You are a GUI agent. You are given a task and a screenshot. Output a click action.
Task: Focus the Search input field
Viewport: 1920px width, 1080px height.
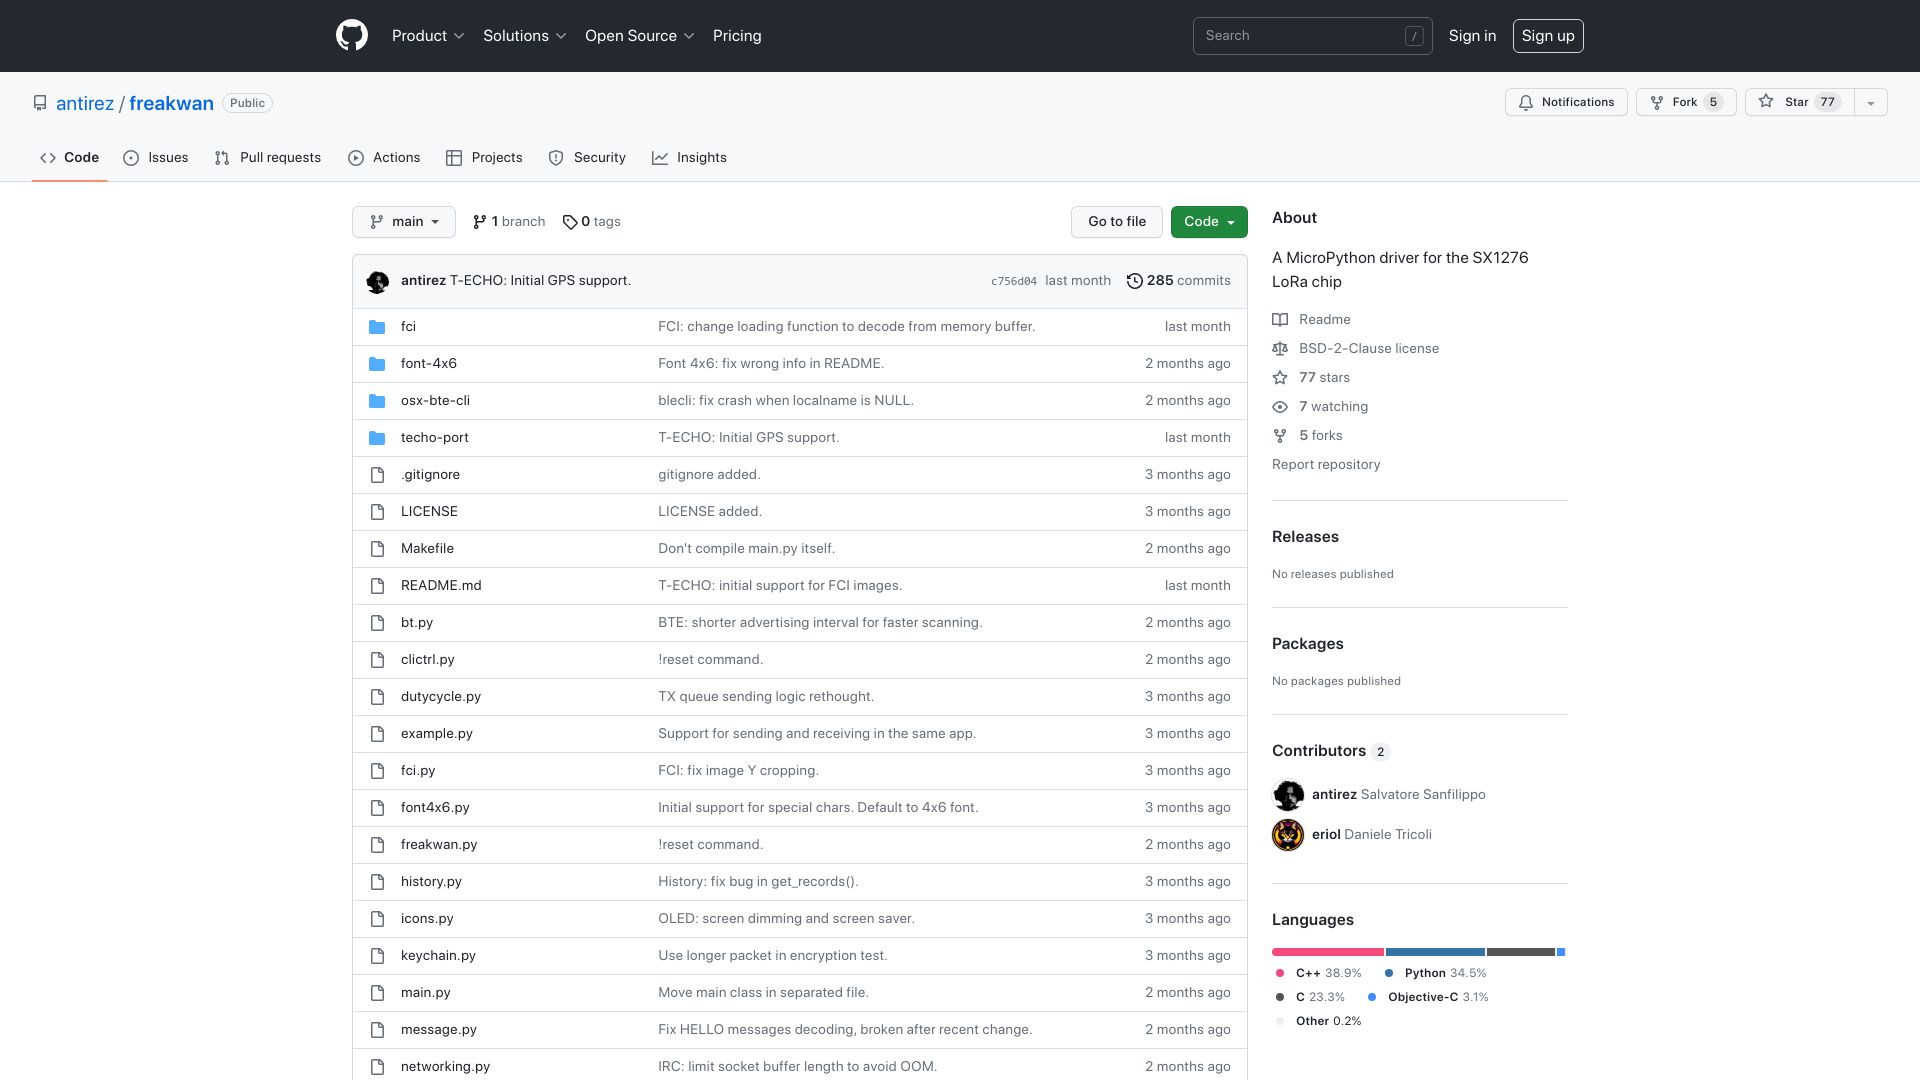point(1313,36)
